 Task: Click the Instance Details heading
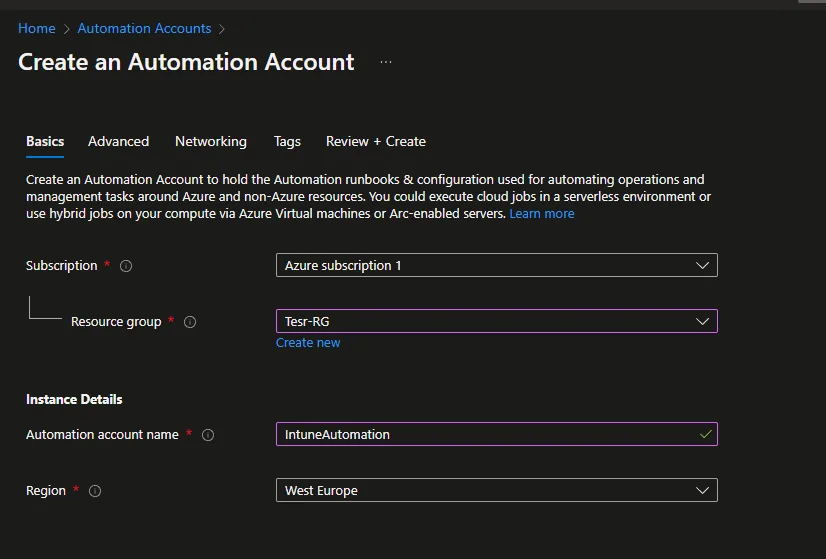[x=74, y=399]
